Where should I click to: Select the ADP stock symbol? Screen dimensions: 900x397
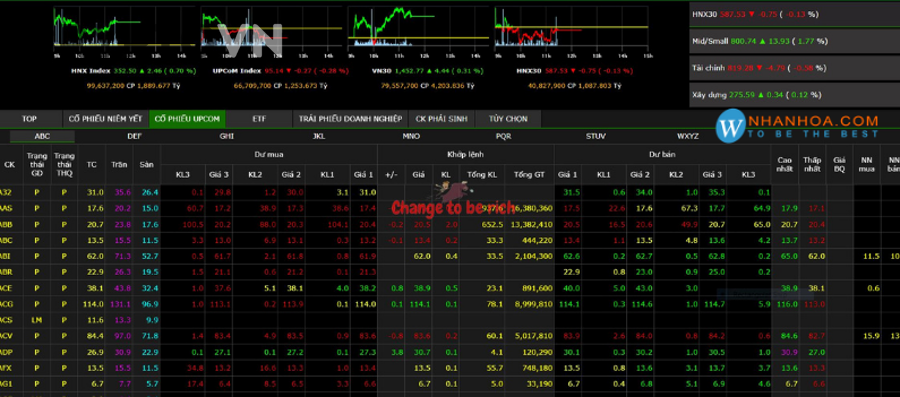pyautogui.click(x=7, y=352)
